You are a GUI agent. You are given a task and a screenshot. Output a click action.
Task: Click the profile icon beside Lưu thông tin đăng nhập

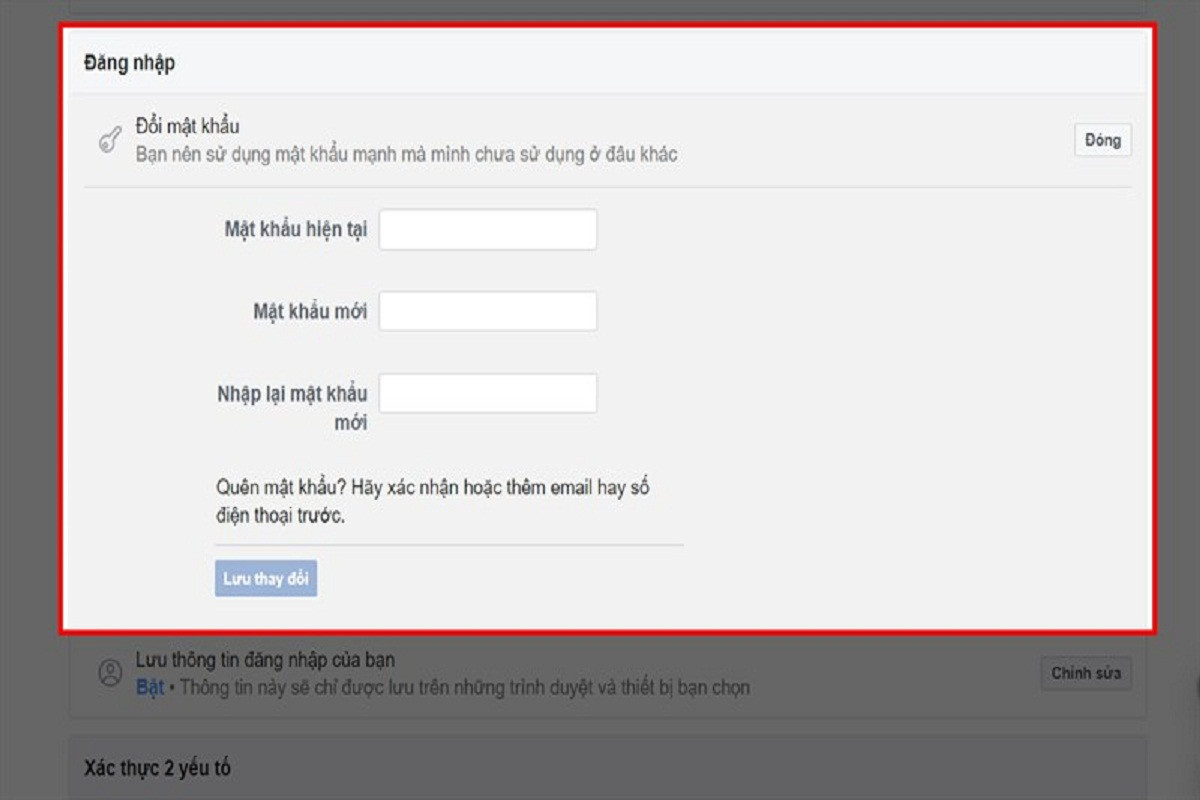[109, 673]
